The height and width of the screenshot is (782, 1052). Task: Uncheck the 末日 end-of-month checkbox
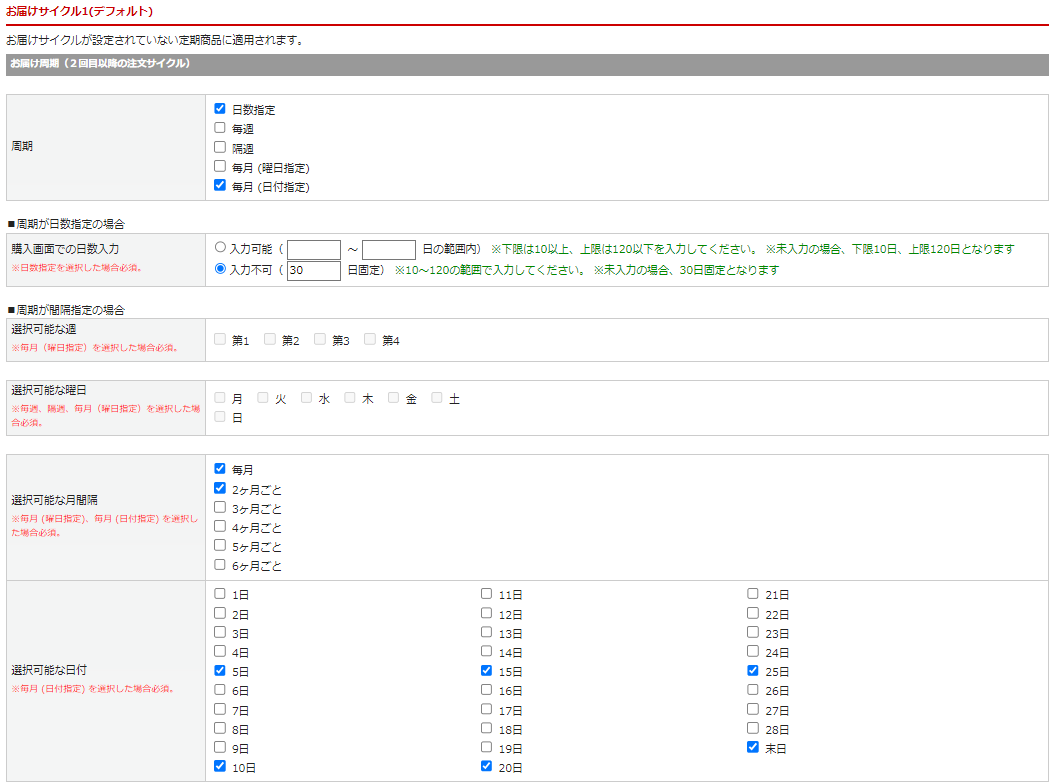[x=753, y=747]
